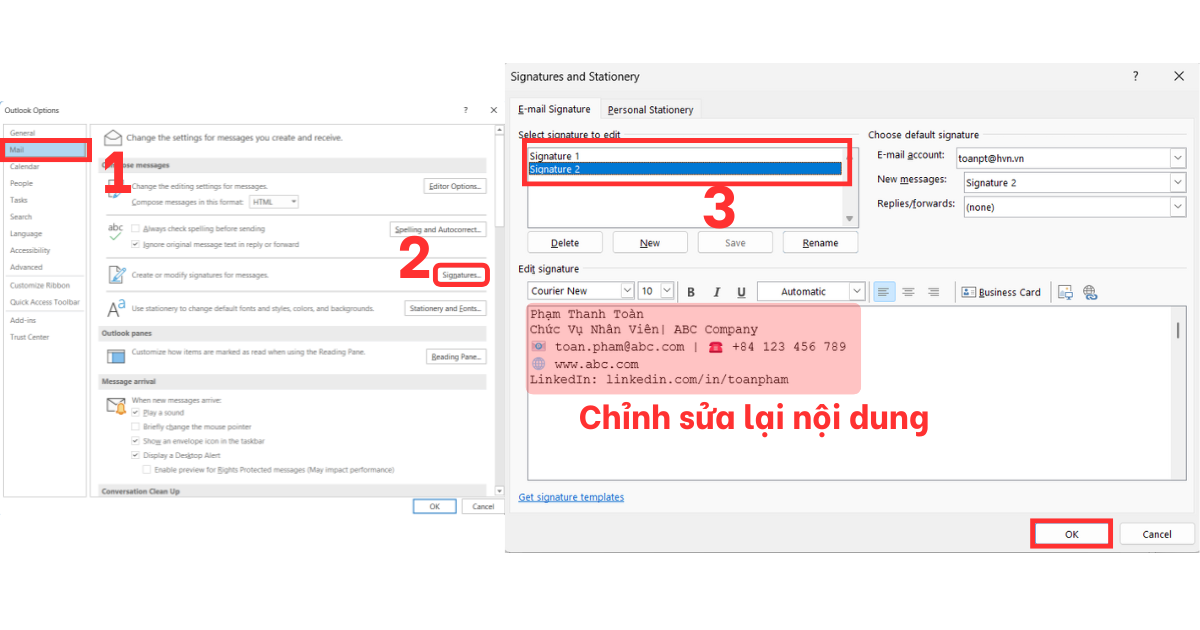Click the Insert Hyperlink globe icon
Viewport: 1200px width, 630px height.
point(1090,291)
